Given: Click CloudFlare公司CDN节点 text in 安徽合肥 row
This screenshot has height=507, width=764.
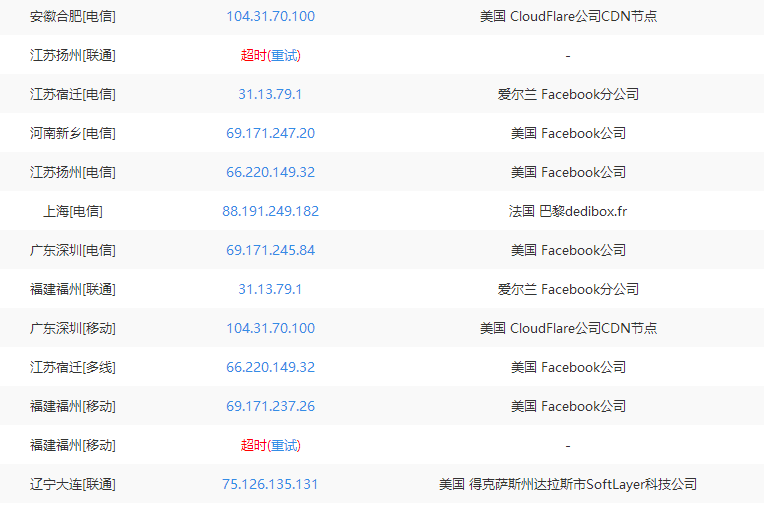Looking at the screenshot, I should [583, 17].
